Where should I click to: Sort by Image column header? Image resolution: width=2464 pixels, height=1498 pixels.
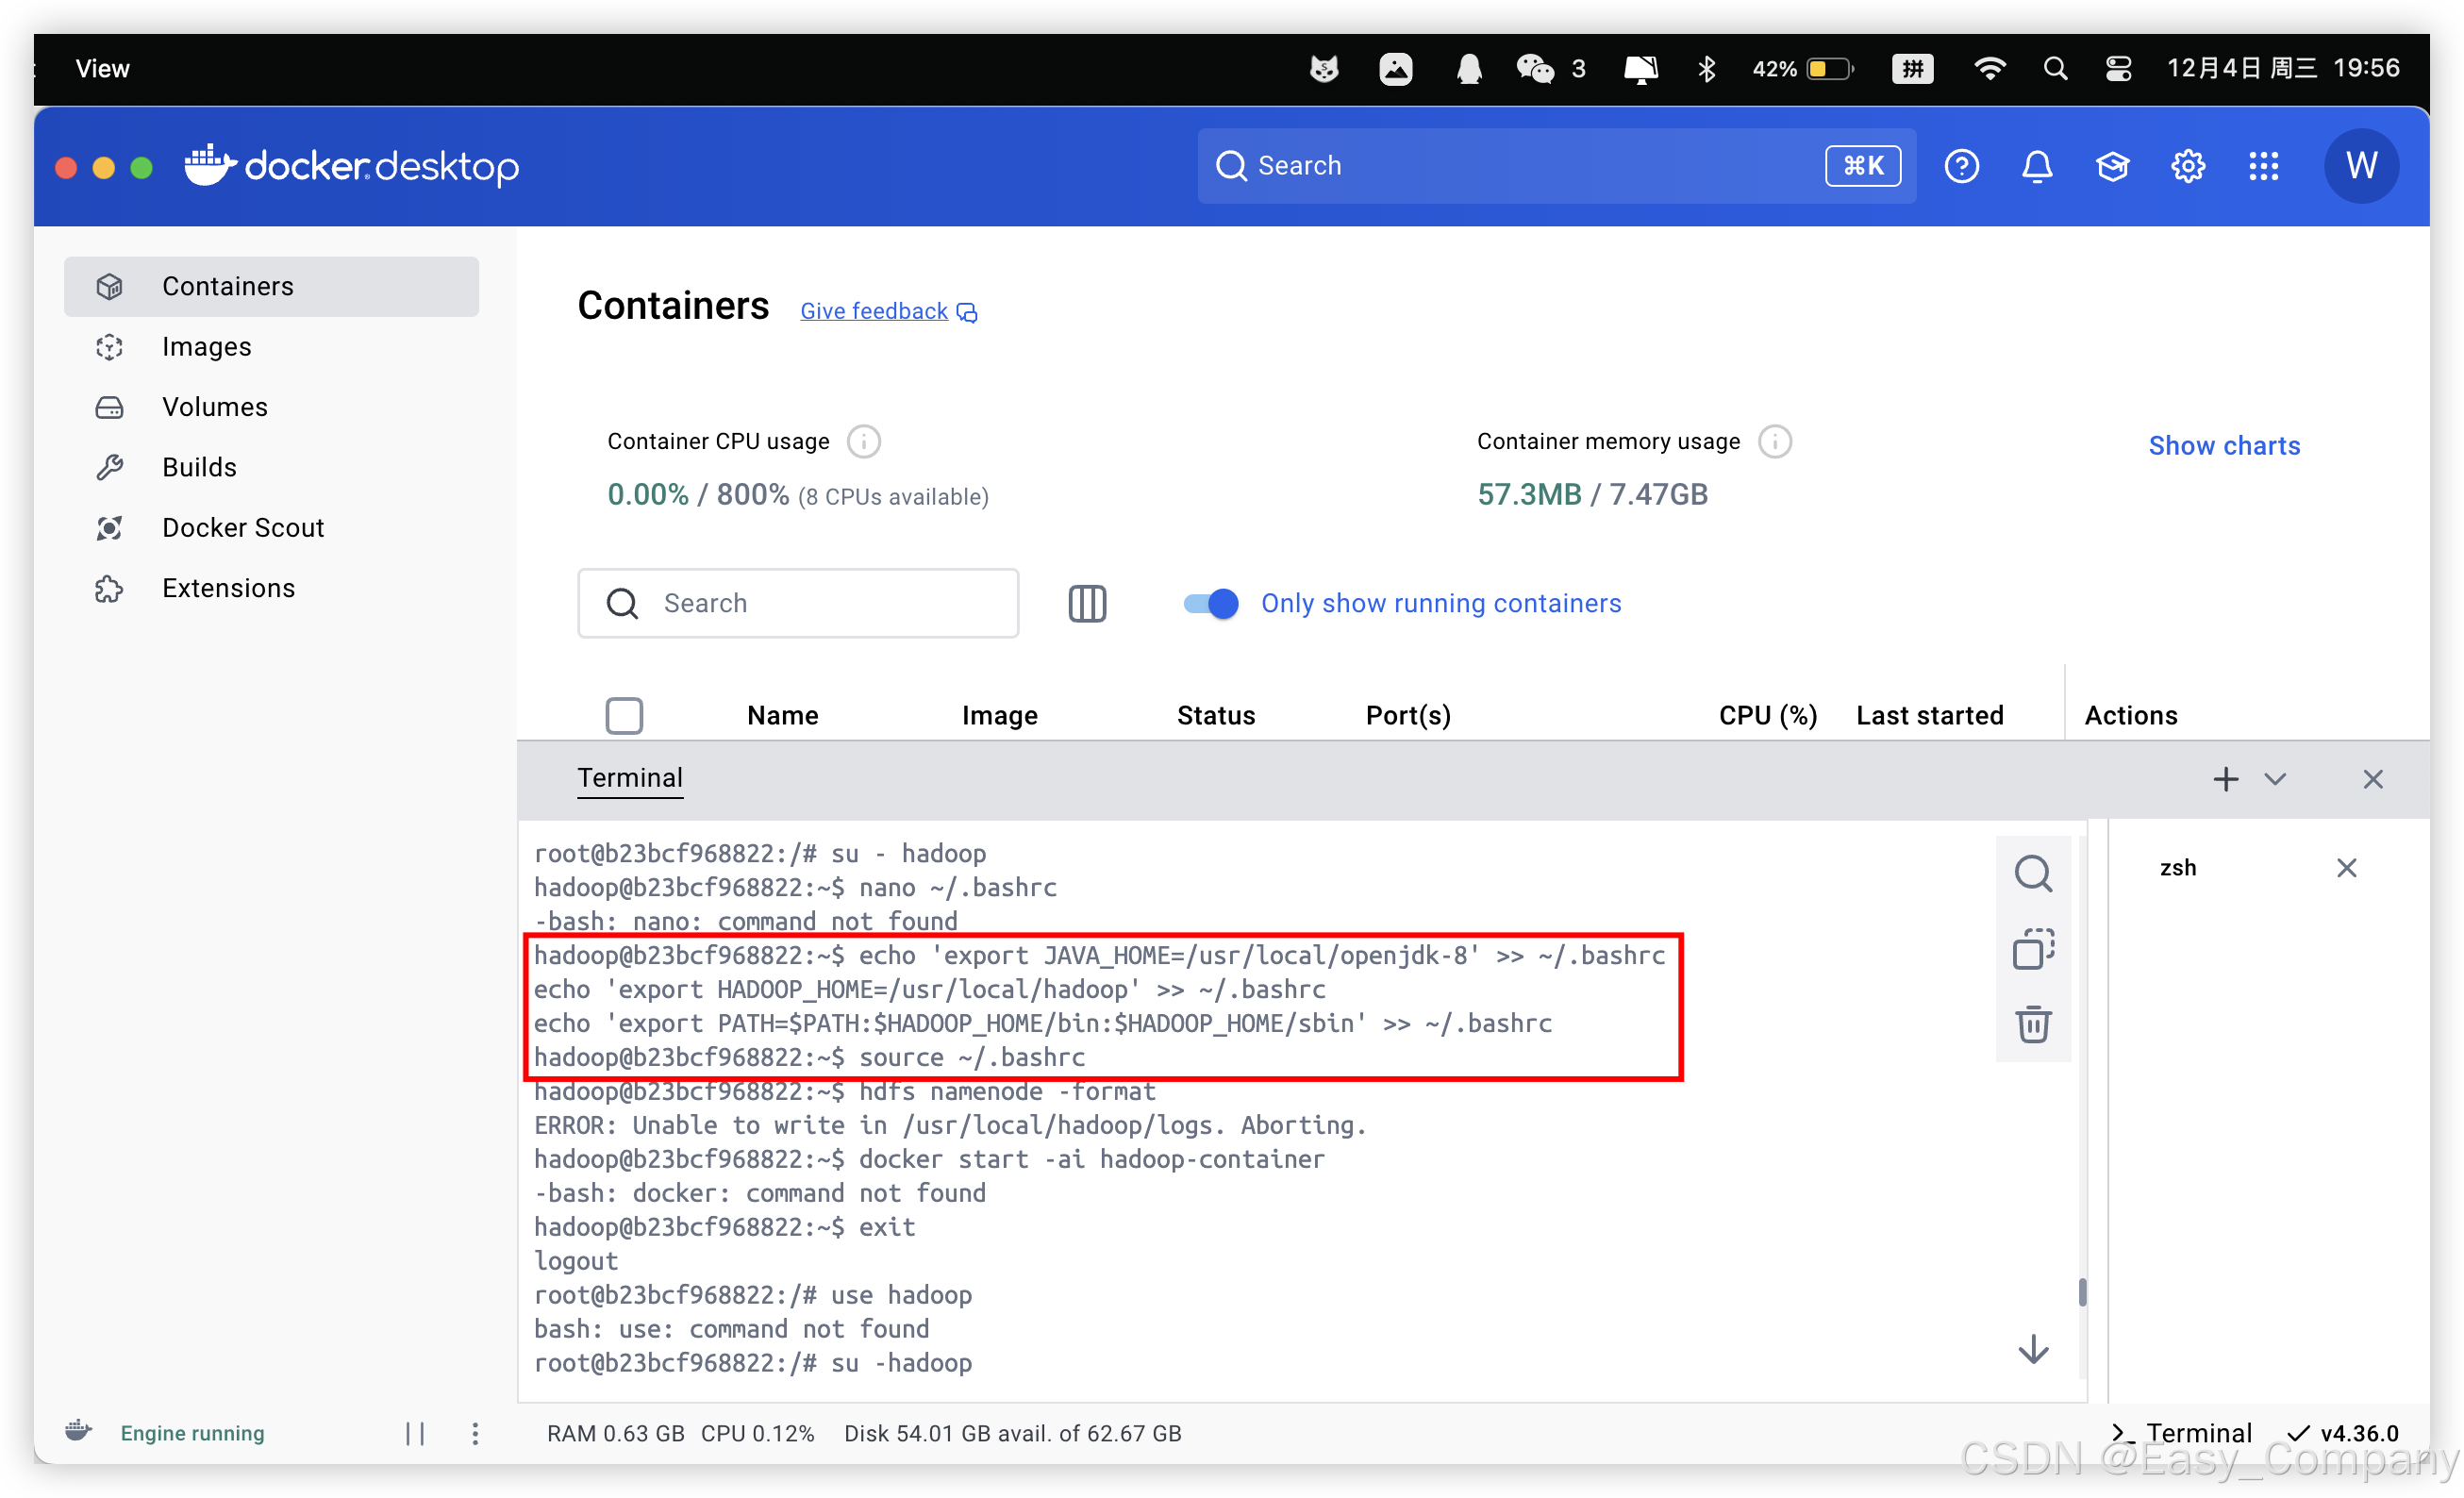(x=999, y=715)
